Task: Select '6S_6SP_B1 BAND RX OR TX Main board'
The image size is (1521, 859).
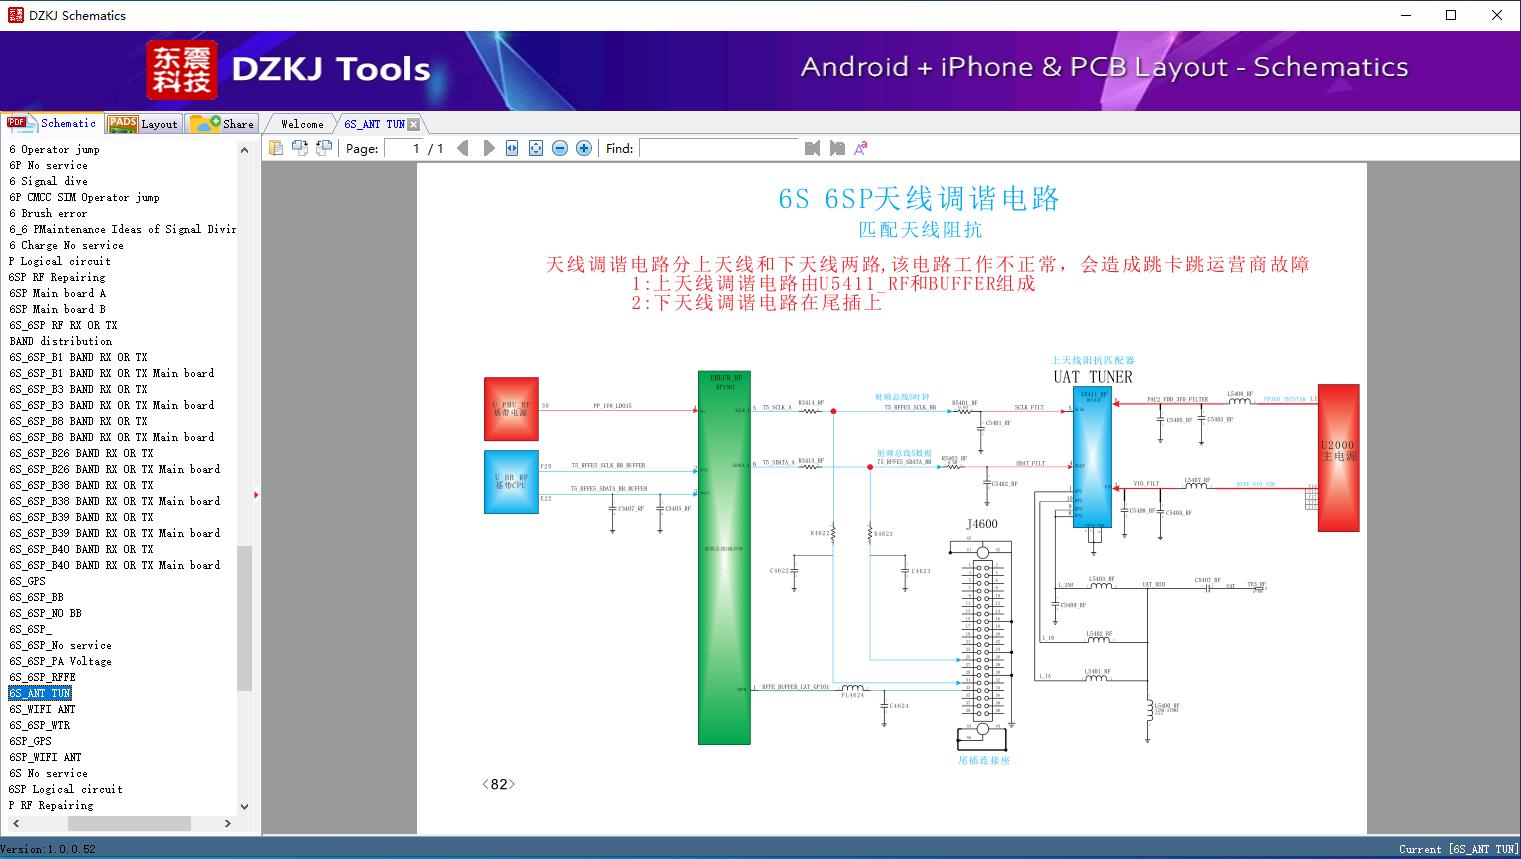Action: (111, 373)
